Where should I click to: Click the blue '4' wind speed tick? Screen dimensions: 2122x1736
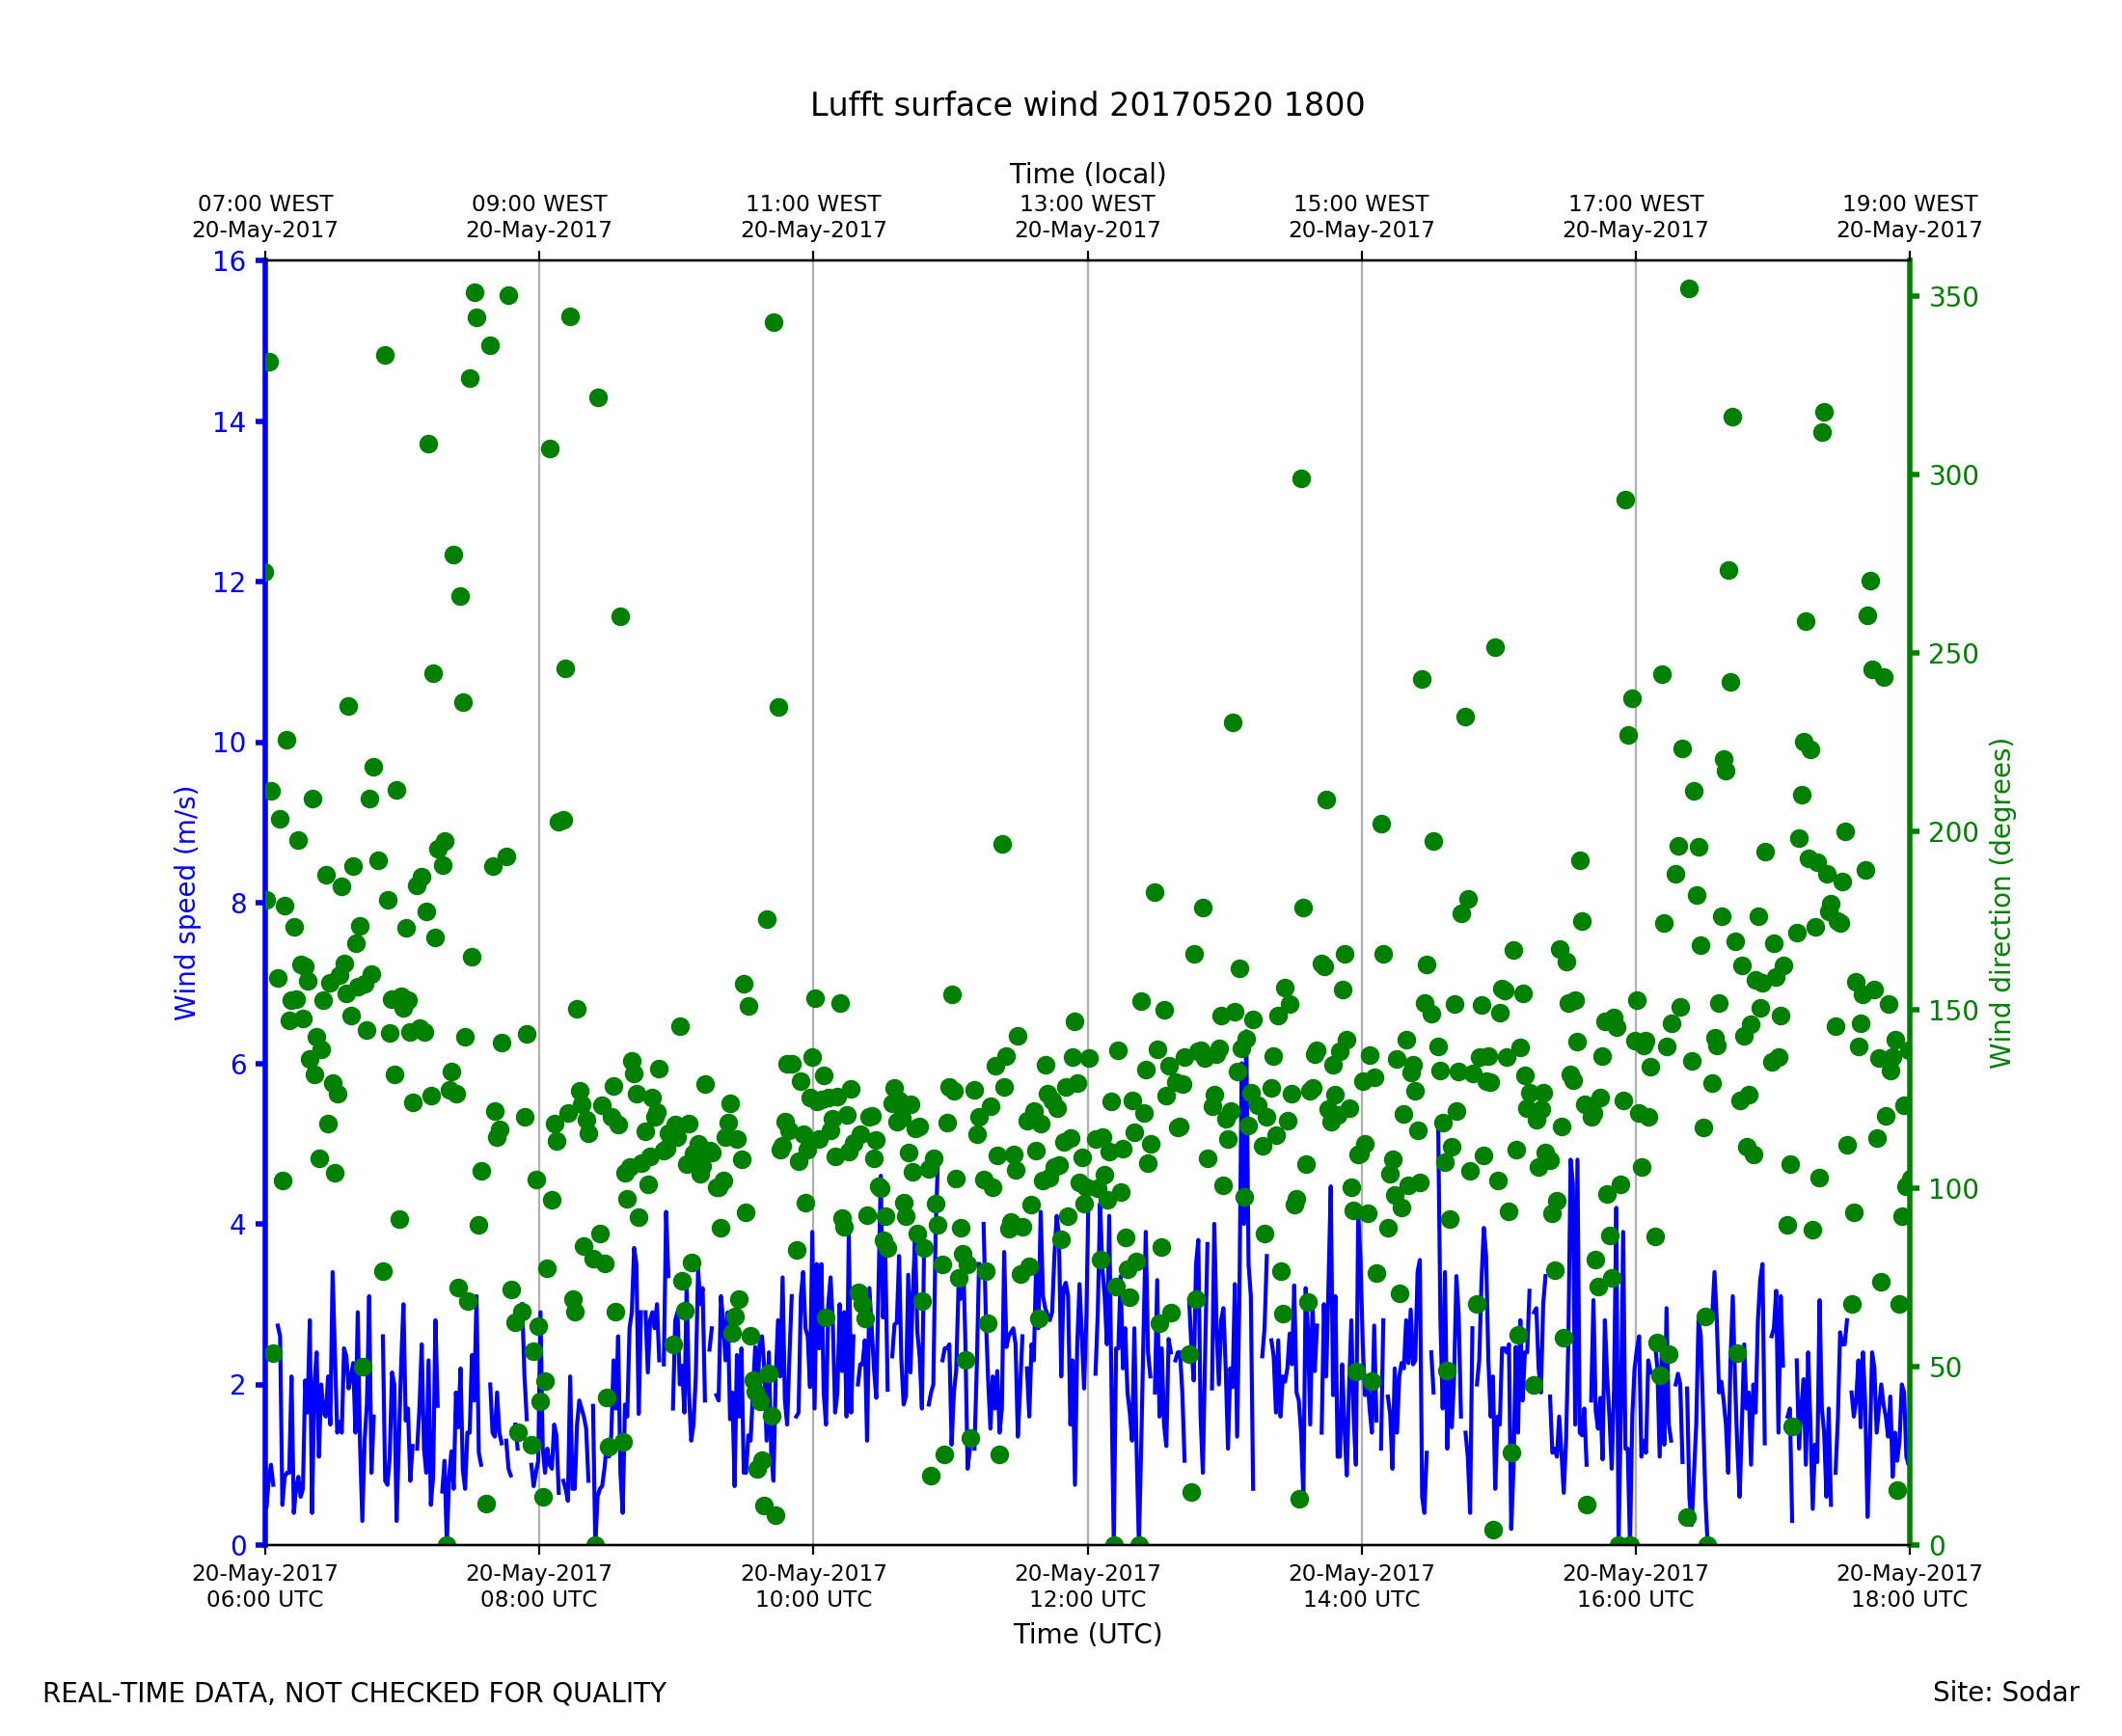237,1225
